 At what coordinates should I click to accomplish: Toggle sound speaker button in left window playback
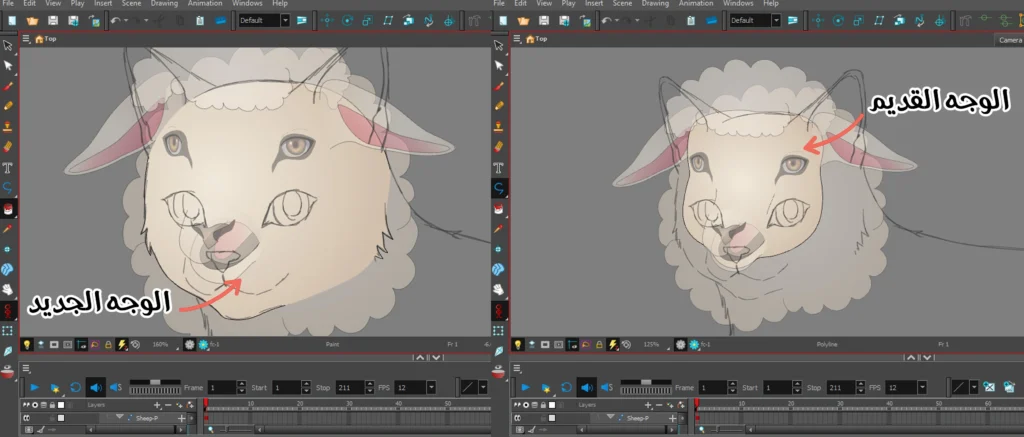click(95, 387)
